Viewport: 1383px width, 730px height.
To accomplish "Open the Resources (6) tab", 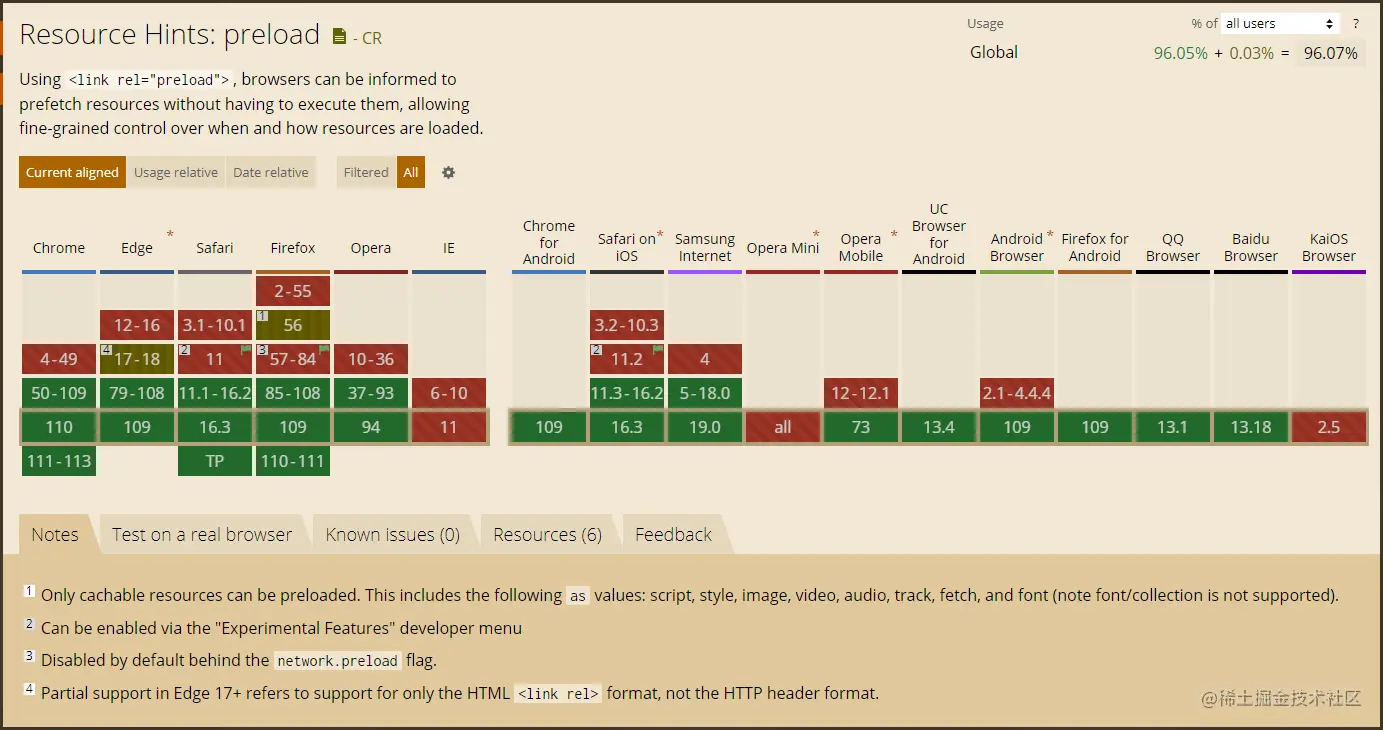I will coord(547,535).
